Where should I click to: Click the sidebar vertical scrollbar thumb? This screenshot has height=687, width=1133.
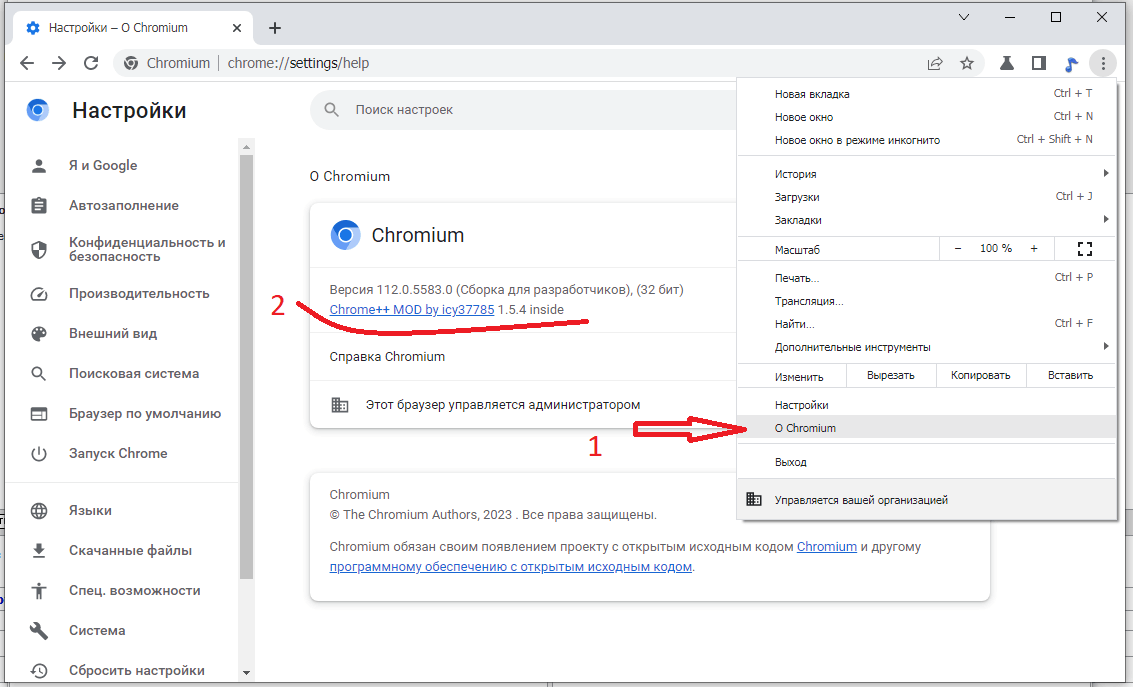click(246, 366)
